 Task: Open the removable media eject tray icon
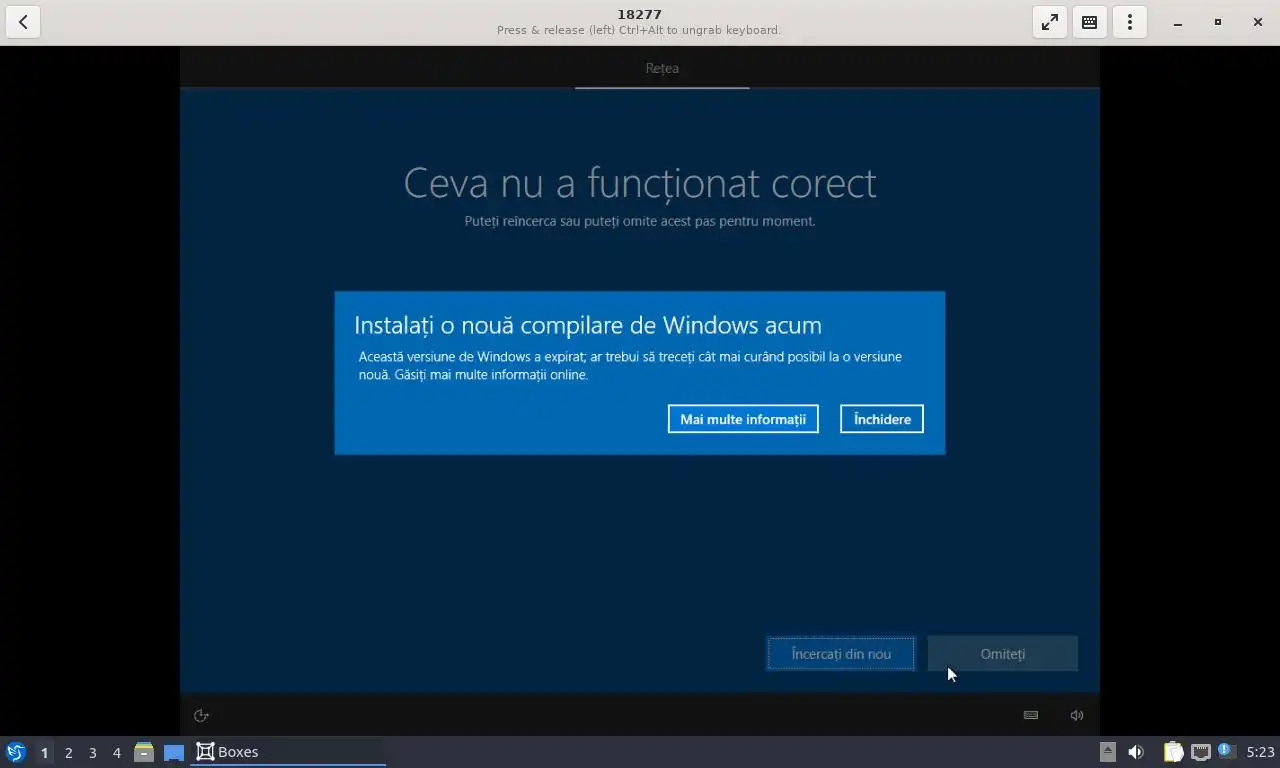[1107, 752]
